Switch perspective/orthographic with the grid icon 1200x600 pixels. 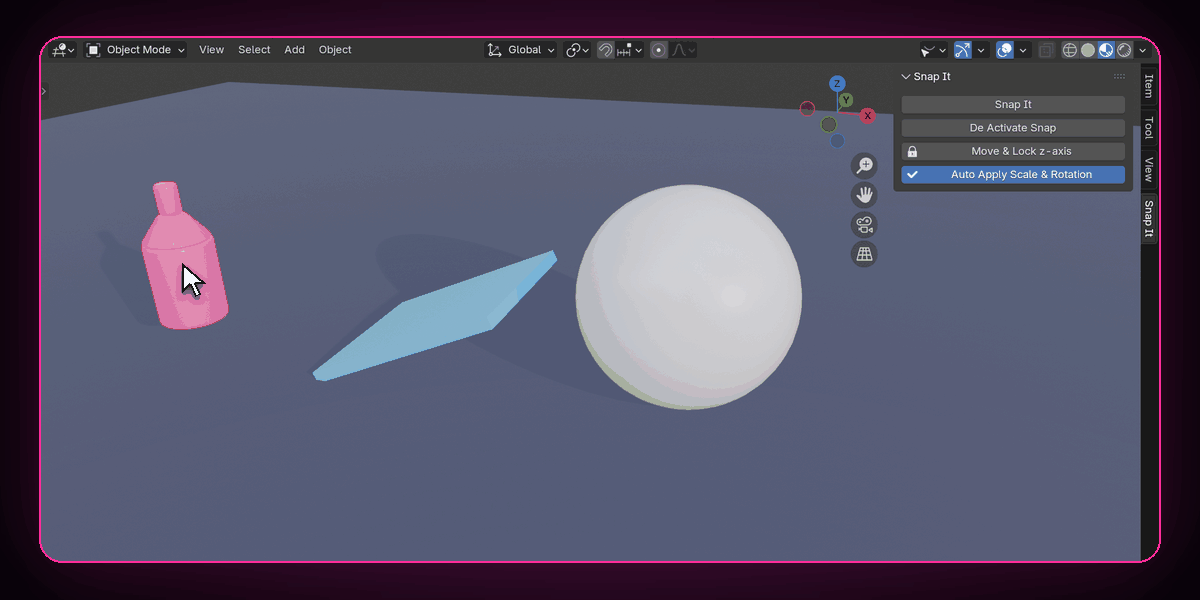point(864,254)
